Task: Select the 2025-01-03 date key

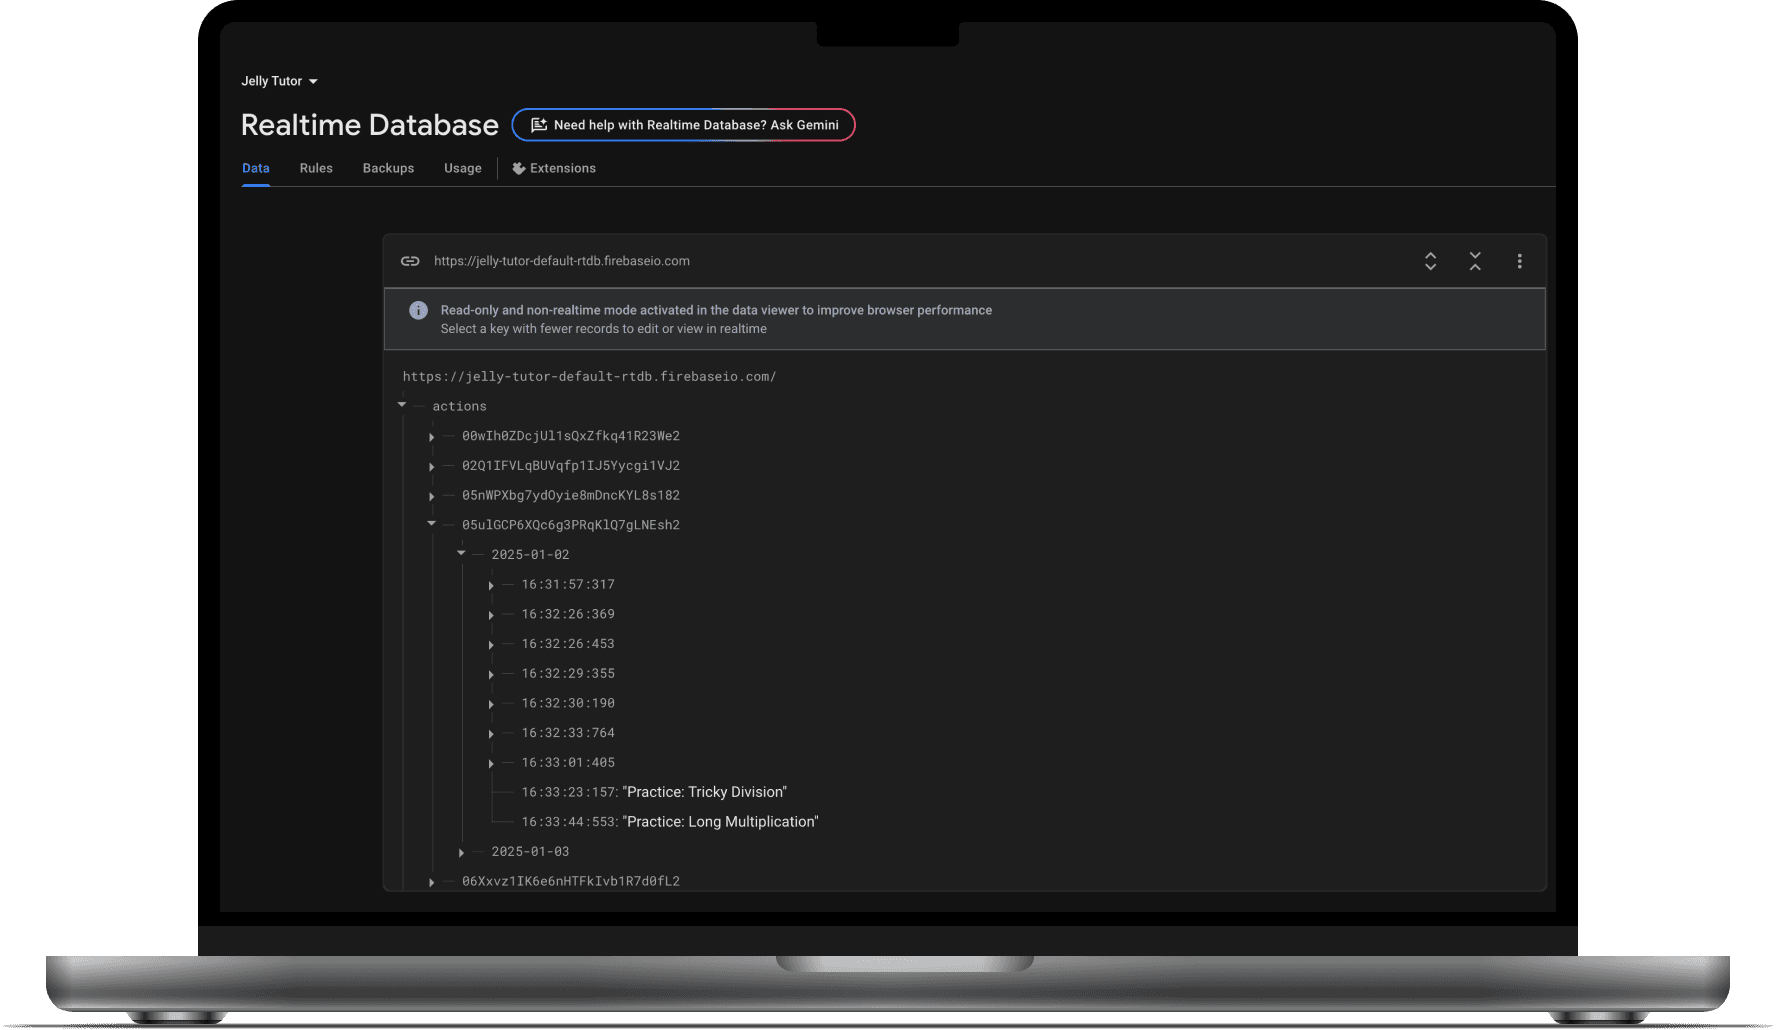Action: 530,852
